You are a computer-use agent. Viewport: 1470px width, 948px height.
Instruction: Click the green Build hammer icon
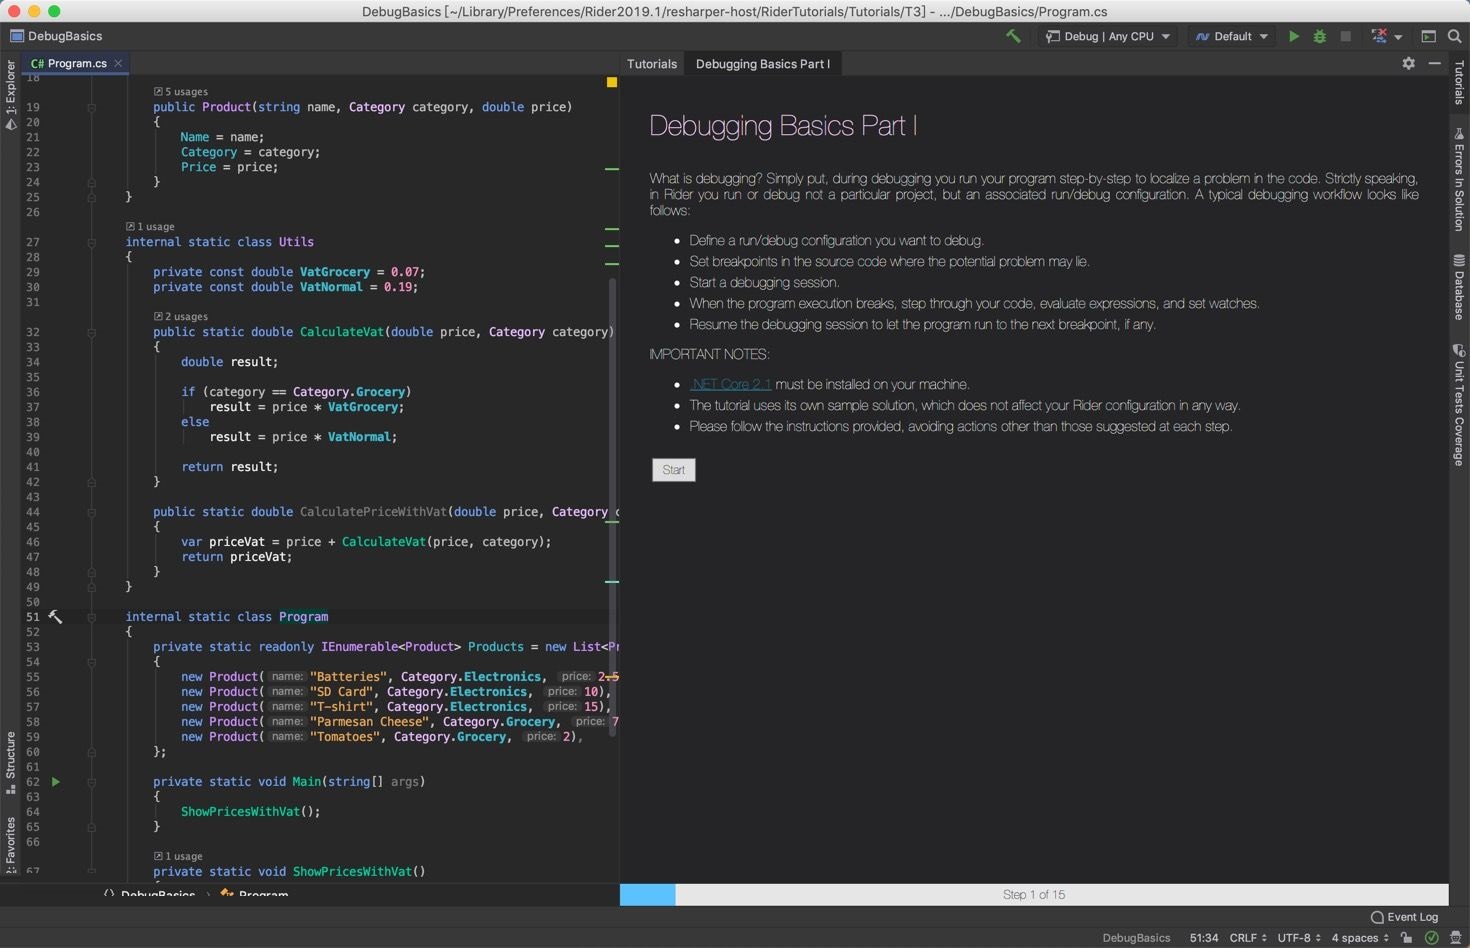coord(1013,36)
